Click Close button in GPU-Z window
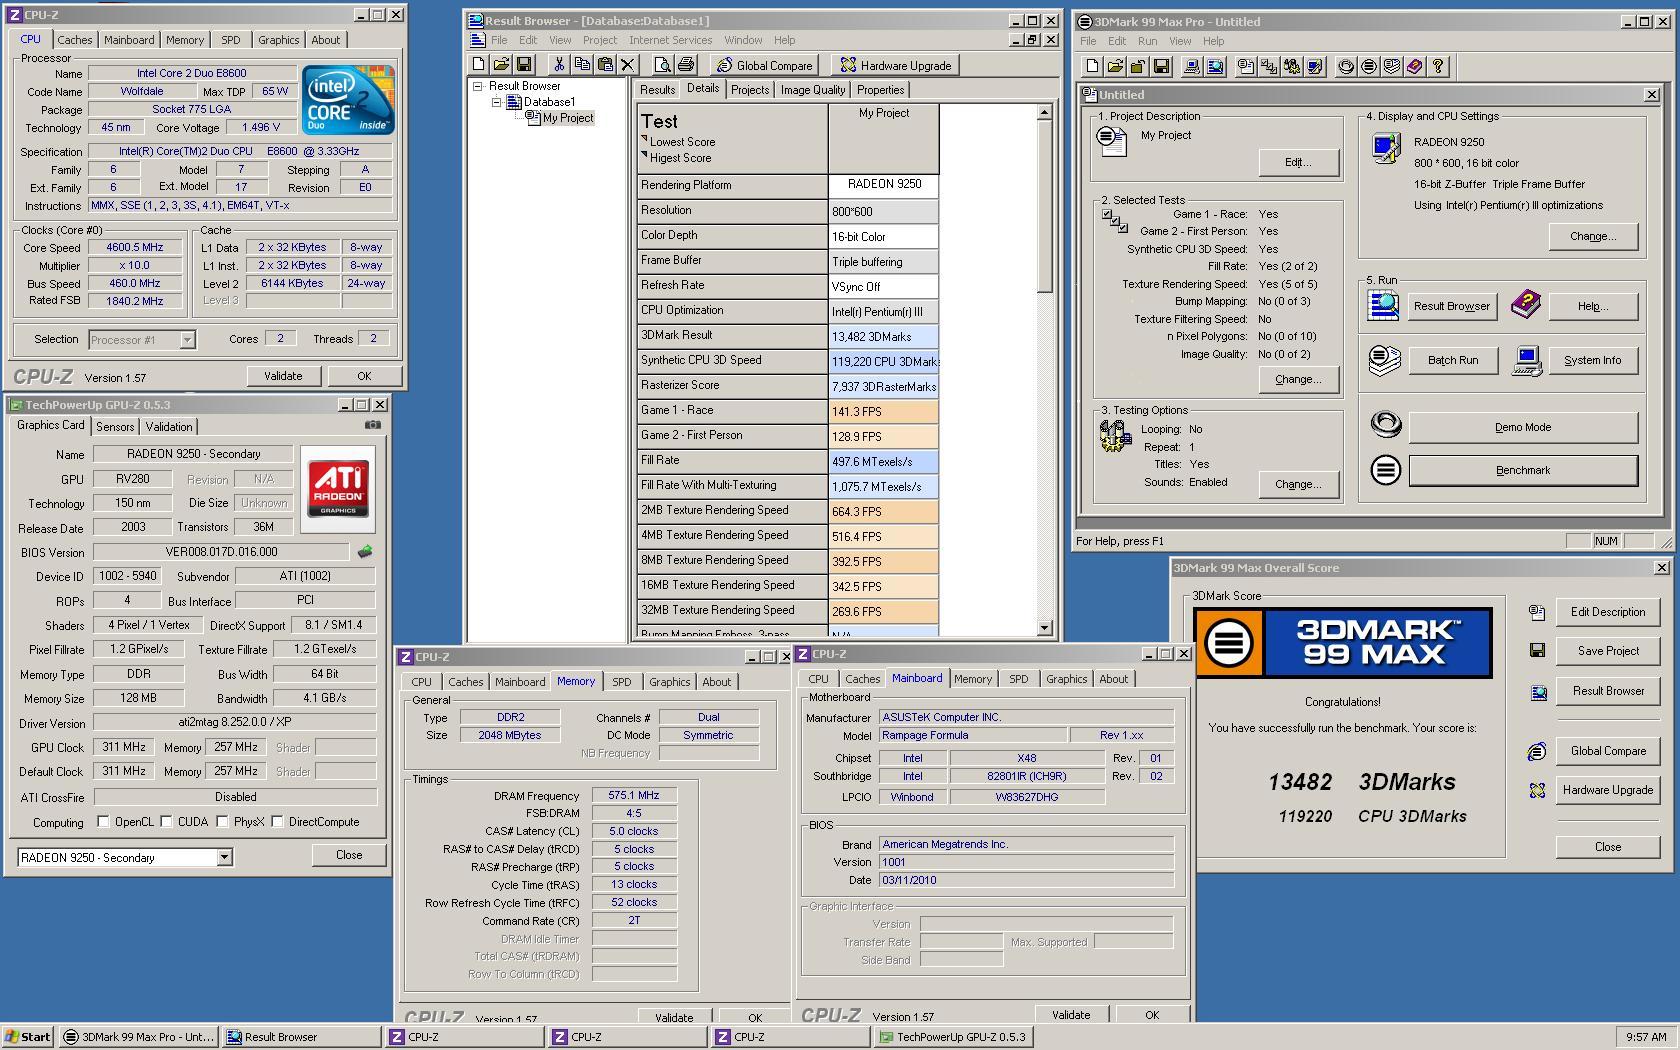Viewport: 1680px width, 1050px height. pyautogui.click(x=349, y=855)
